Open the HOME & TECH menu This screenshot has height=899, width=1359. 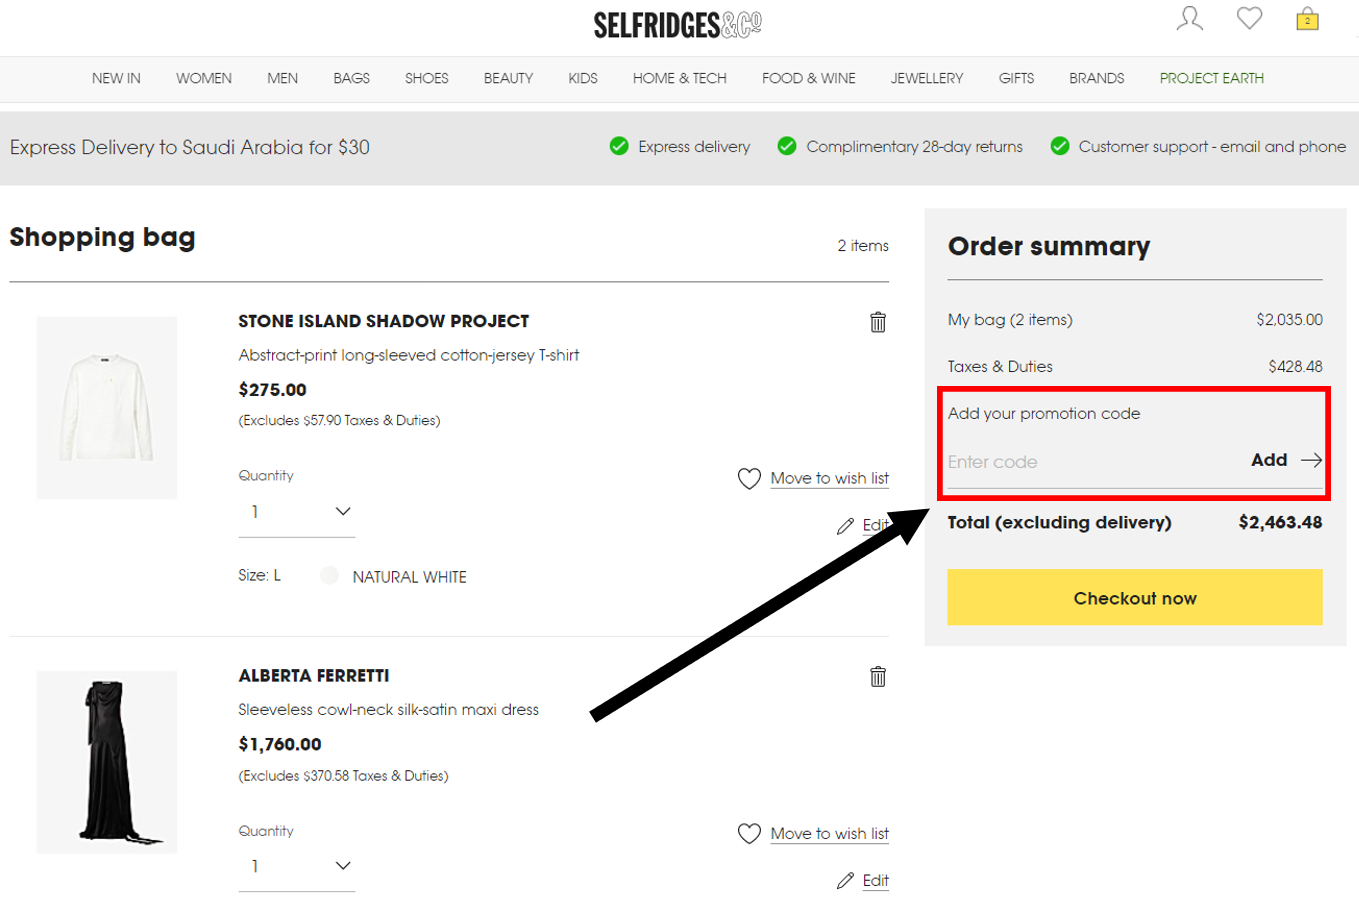(680, 78)
